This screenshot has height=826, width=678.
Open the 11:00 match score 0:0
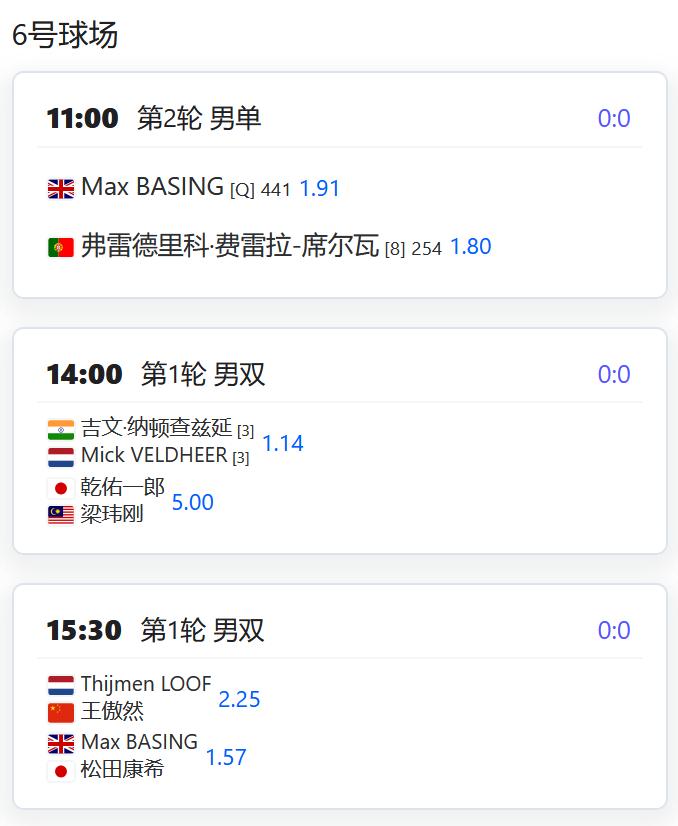click(614, 118)
